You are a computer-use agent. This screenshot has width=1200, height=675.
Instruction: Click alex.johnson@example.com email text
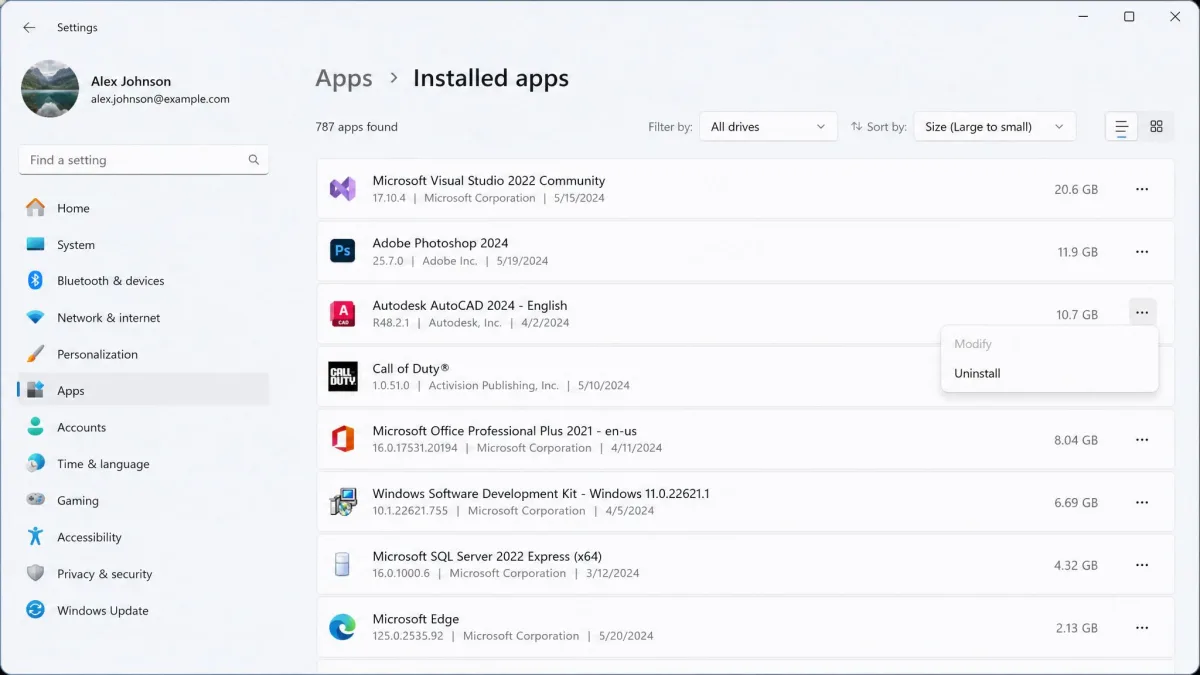[160, 99]
